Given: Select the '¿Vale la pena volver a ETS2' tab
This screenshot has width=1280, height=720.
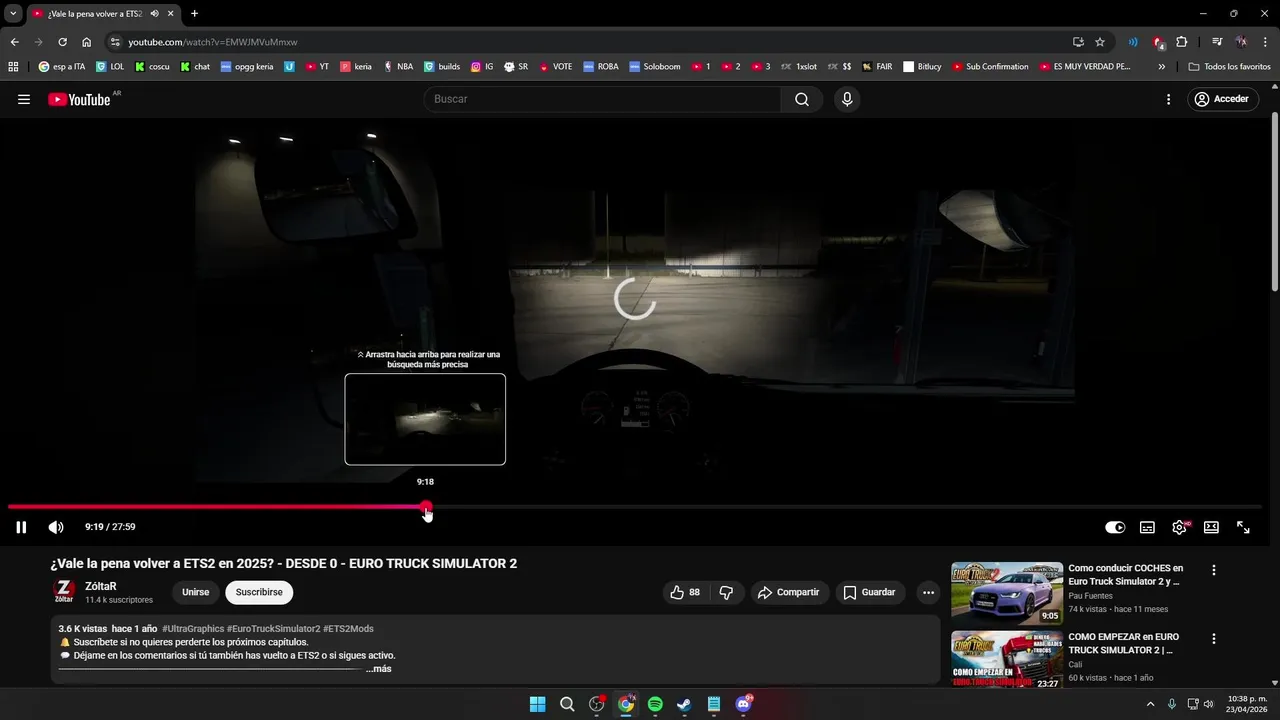Looking at the screenshot, I should (103, 14).
